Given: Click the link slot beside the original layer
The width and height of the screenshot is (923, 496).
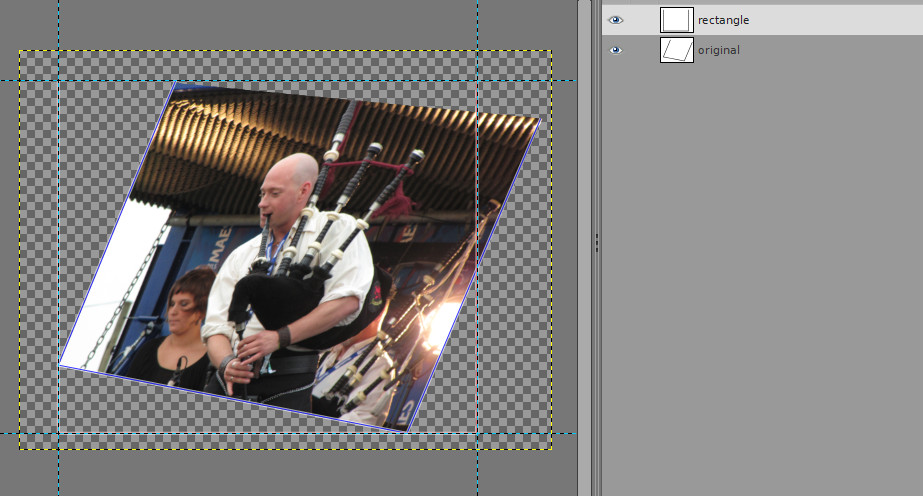Looking at the screenshot, I should point(642,50).
